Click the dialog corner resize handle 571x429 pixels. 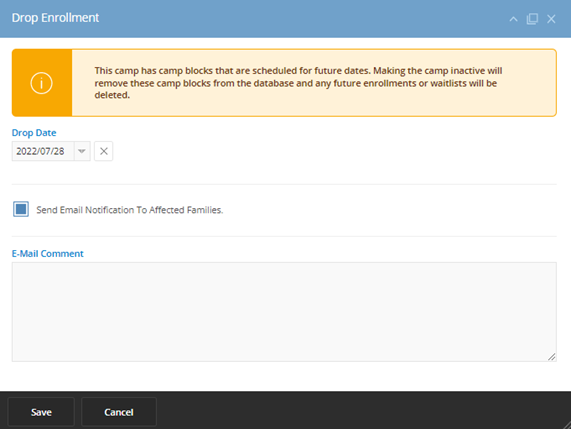[x=567, y=425]
